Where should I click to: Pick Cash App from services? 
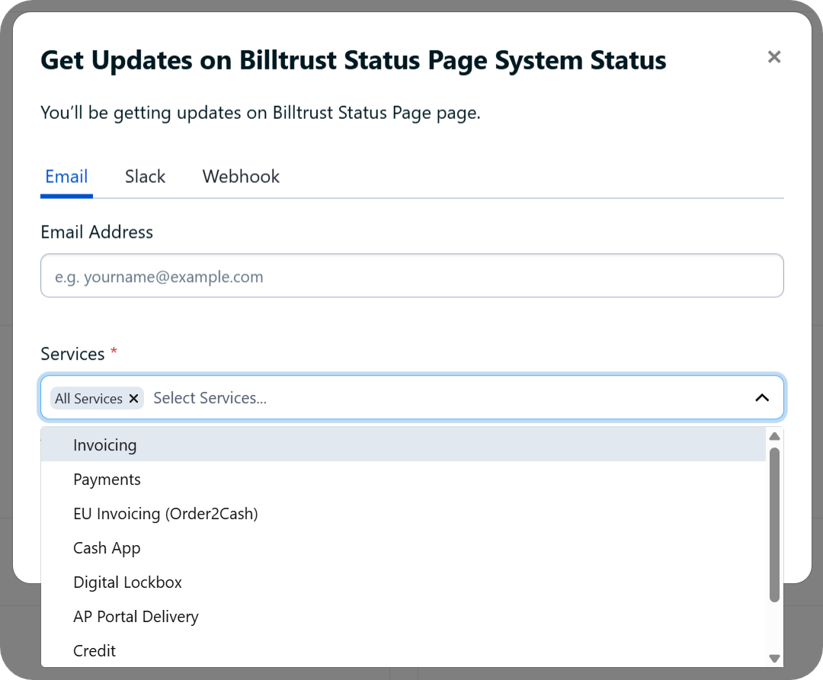403,548
